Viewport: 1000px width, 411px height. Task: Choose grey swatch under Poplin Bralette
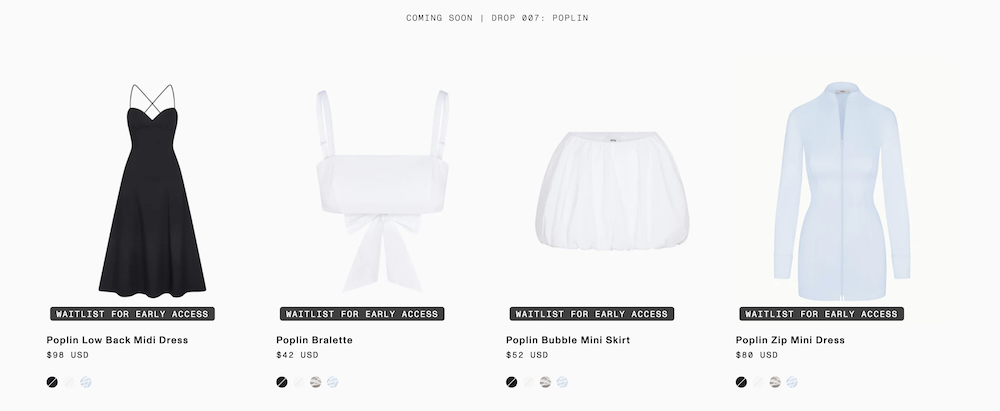pyautogui.click(x=316, y=382)
